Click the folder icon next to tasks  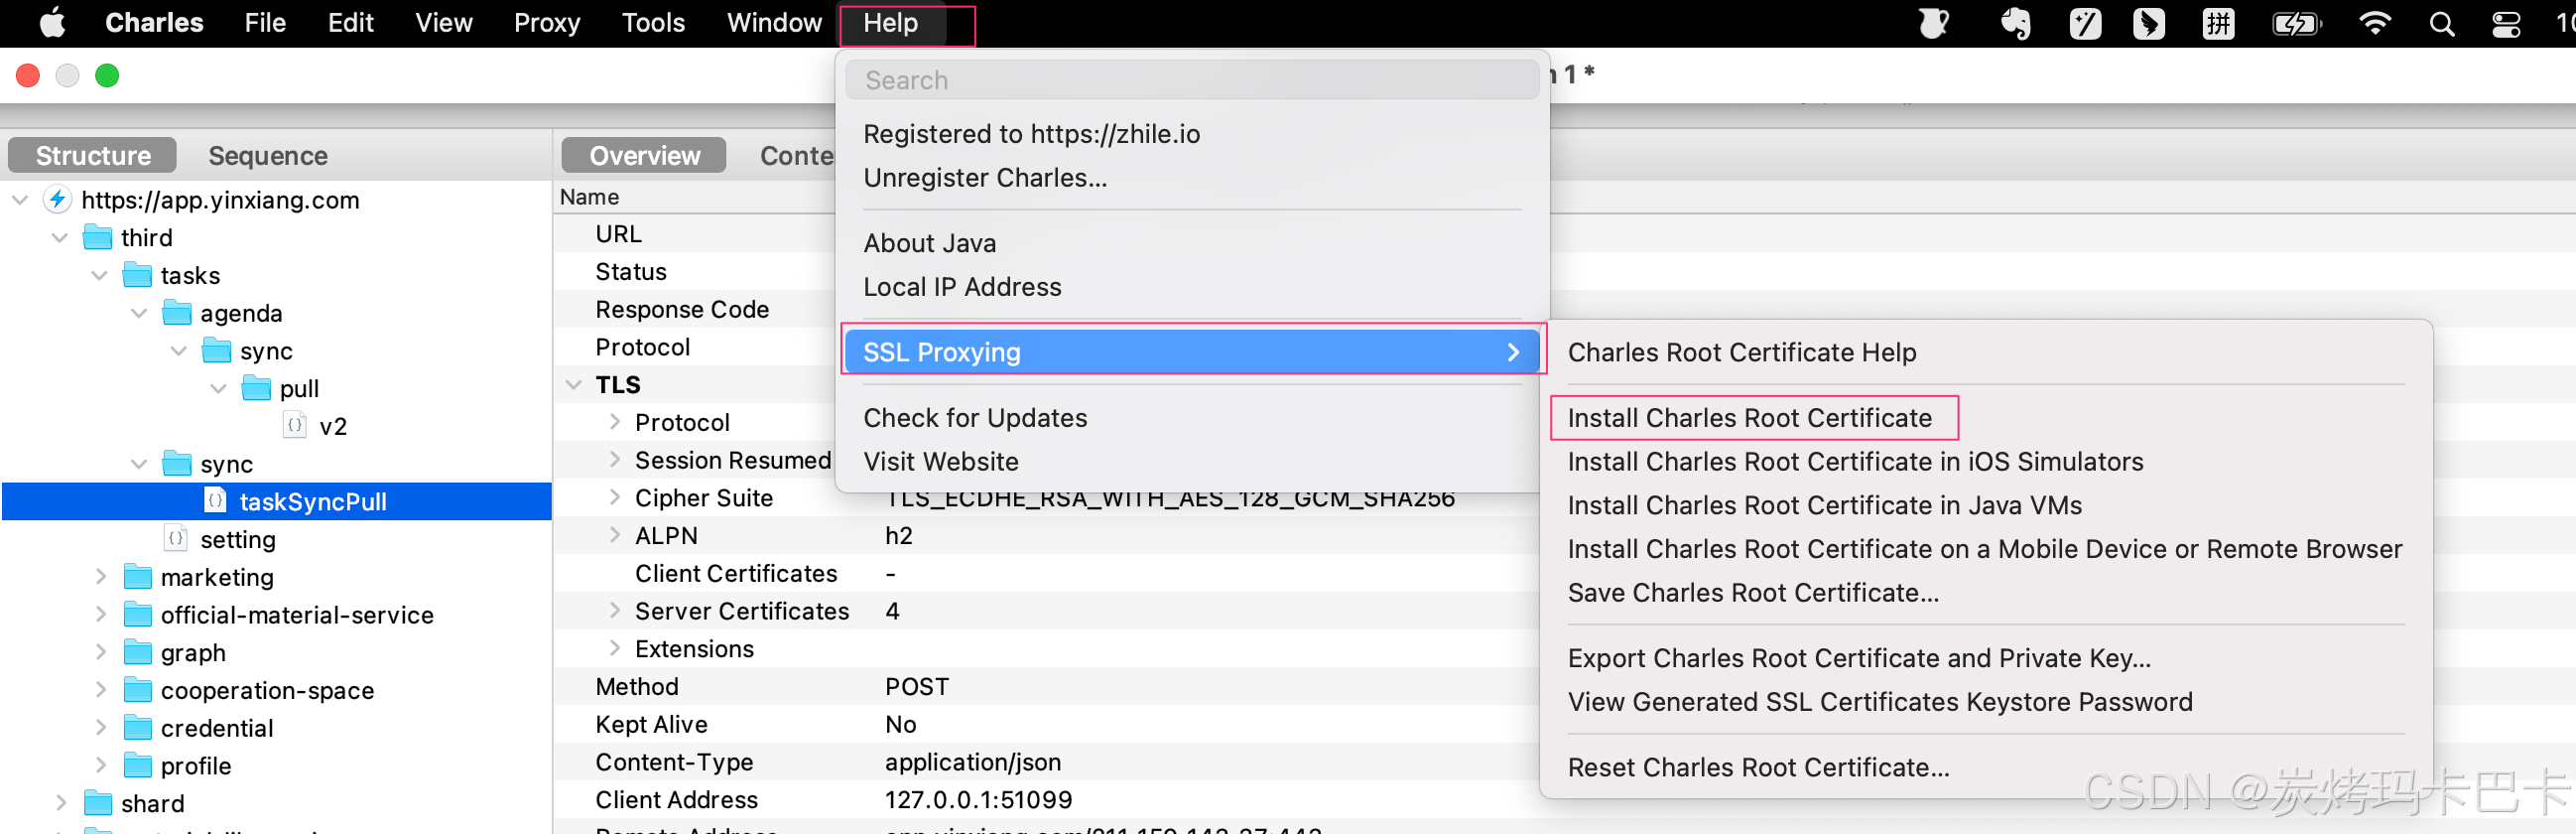pyautogui.click(x=137, y=275)
